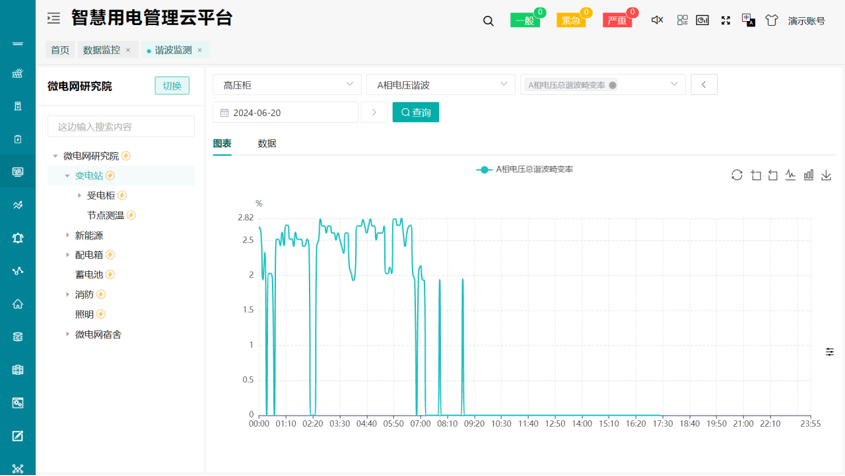Switch chart to line view
The height and width of the screenshot is (476, 845).
click(790, 175)
